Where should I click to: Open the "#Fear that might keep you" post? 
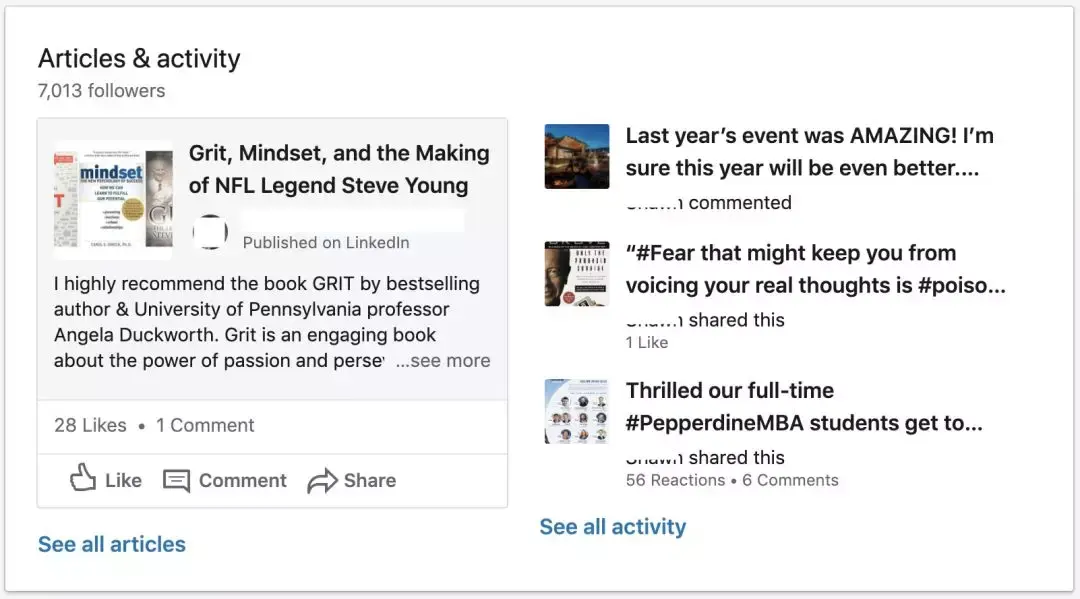(815, 269)
